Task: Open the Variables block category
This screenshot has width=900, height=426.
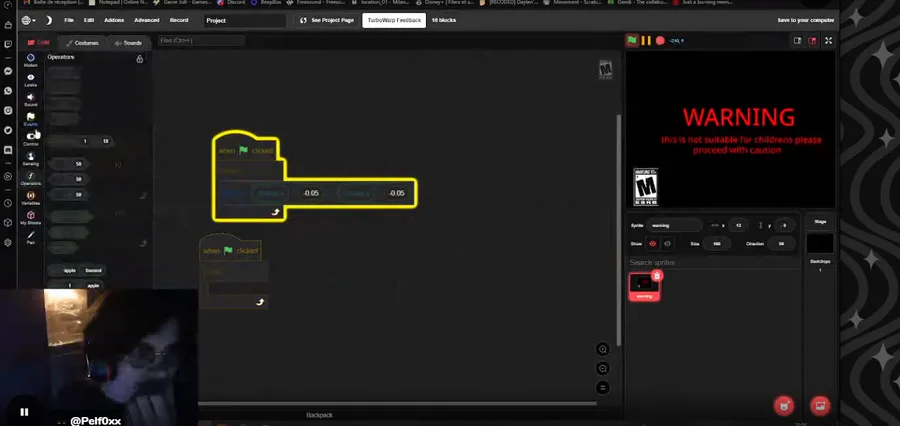Action: tap(30, 198)
